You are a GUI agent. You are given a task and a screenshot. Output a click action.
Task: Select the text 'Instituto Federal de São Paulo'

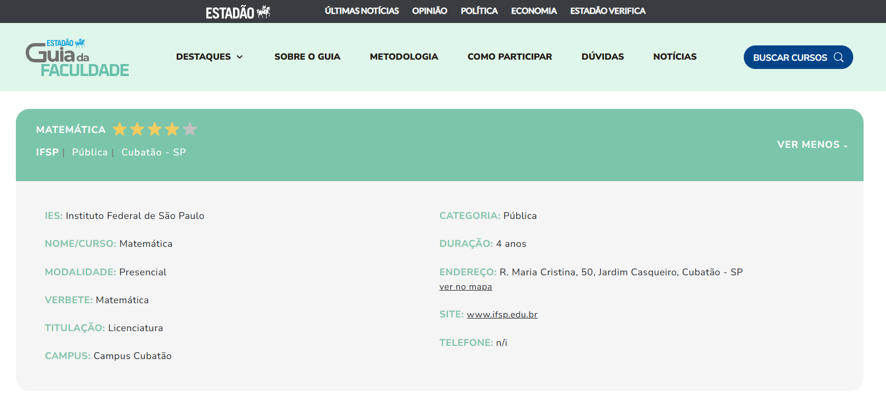pos(135,216)
